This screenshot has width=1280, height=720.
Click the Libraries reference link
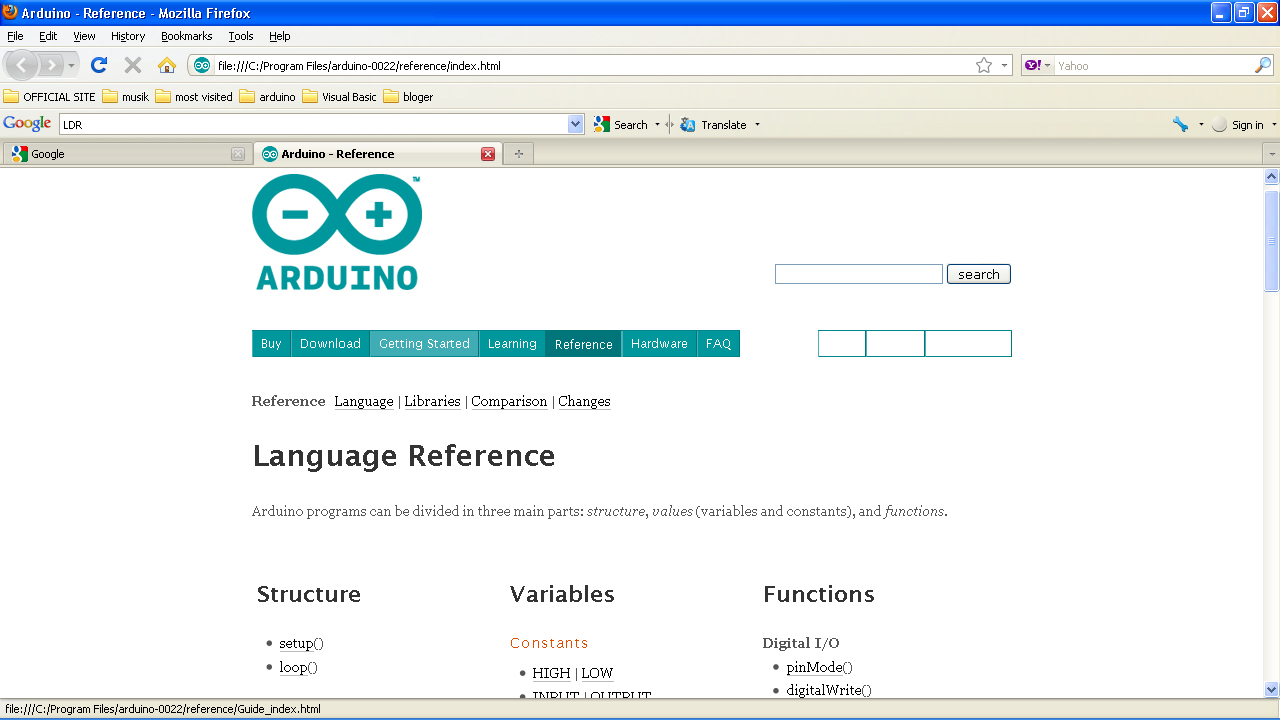coord(432,401)
